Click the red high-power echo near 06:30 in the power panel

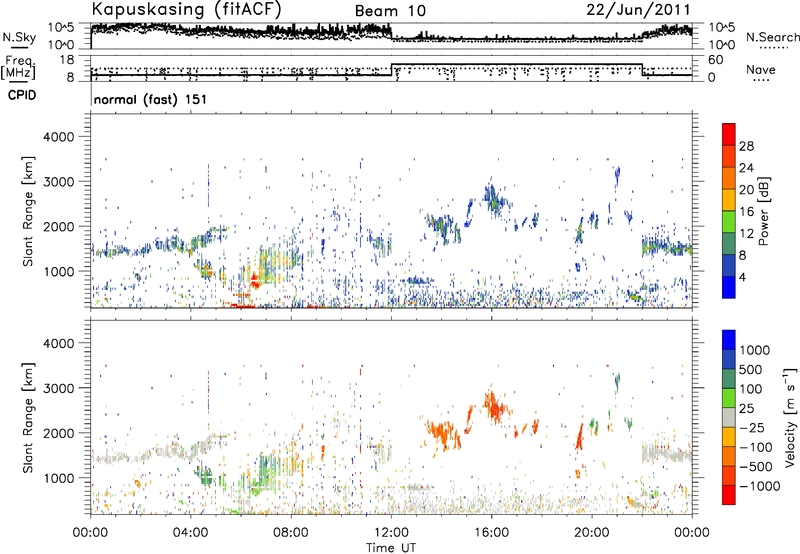[x=255, y=280]
